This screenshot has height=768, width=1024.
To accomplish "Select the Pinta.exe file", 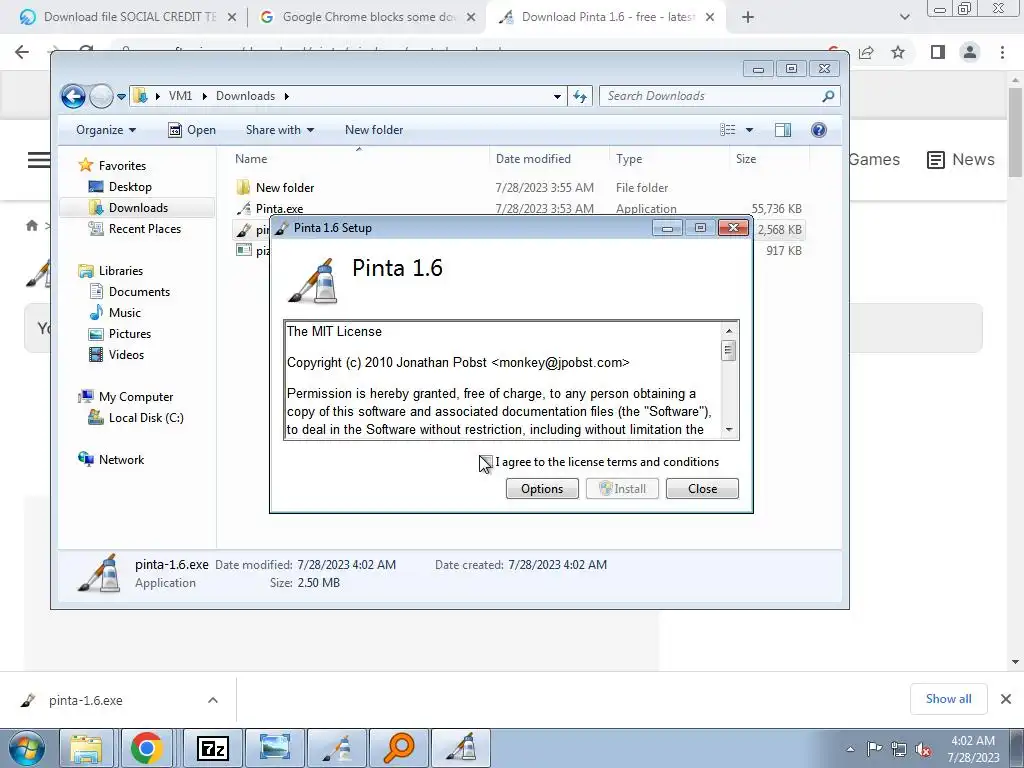I will (279, 209).
